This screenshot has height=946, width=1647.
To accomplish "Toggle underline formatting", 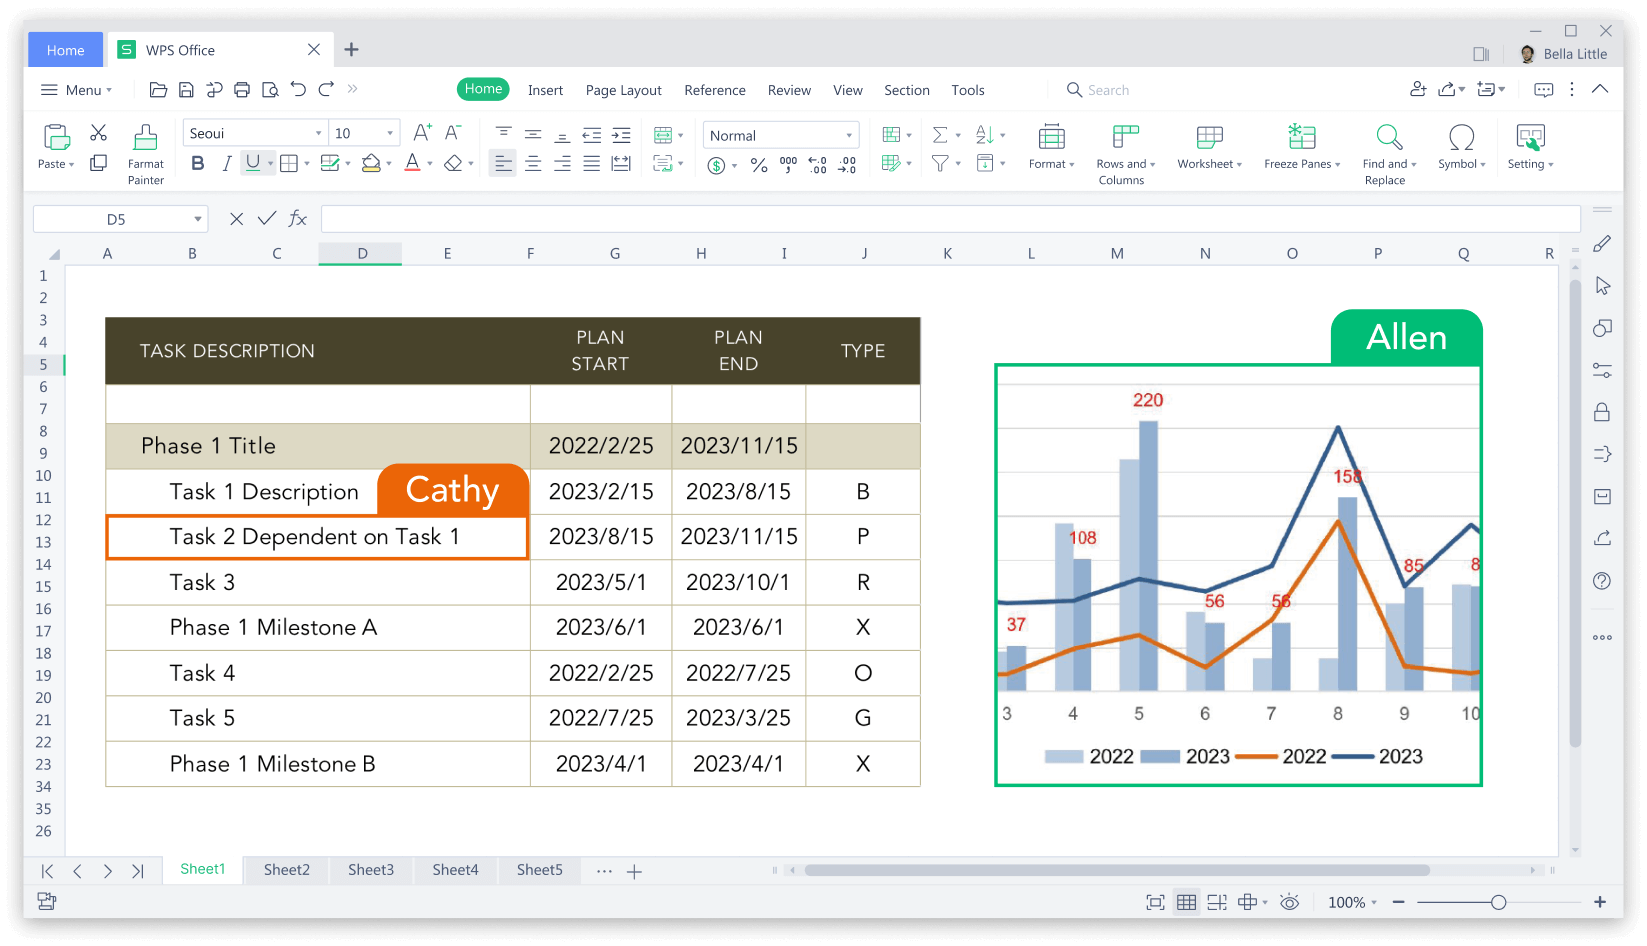I will point(254,163).
